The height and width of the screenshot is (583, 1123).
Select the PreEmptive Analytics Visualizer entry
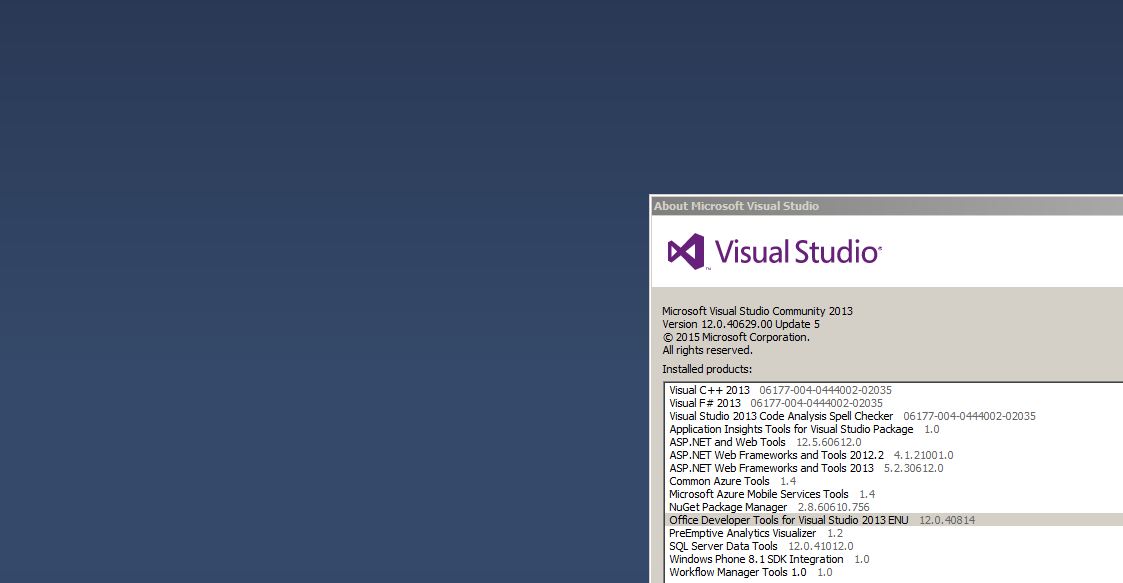coord(894,533)
